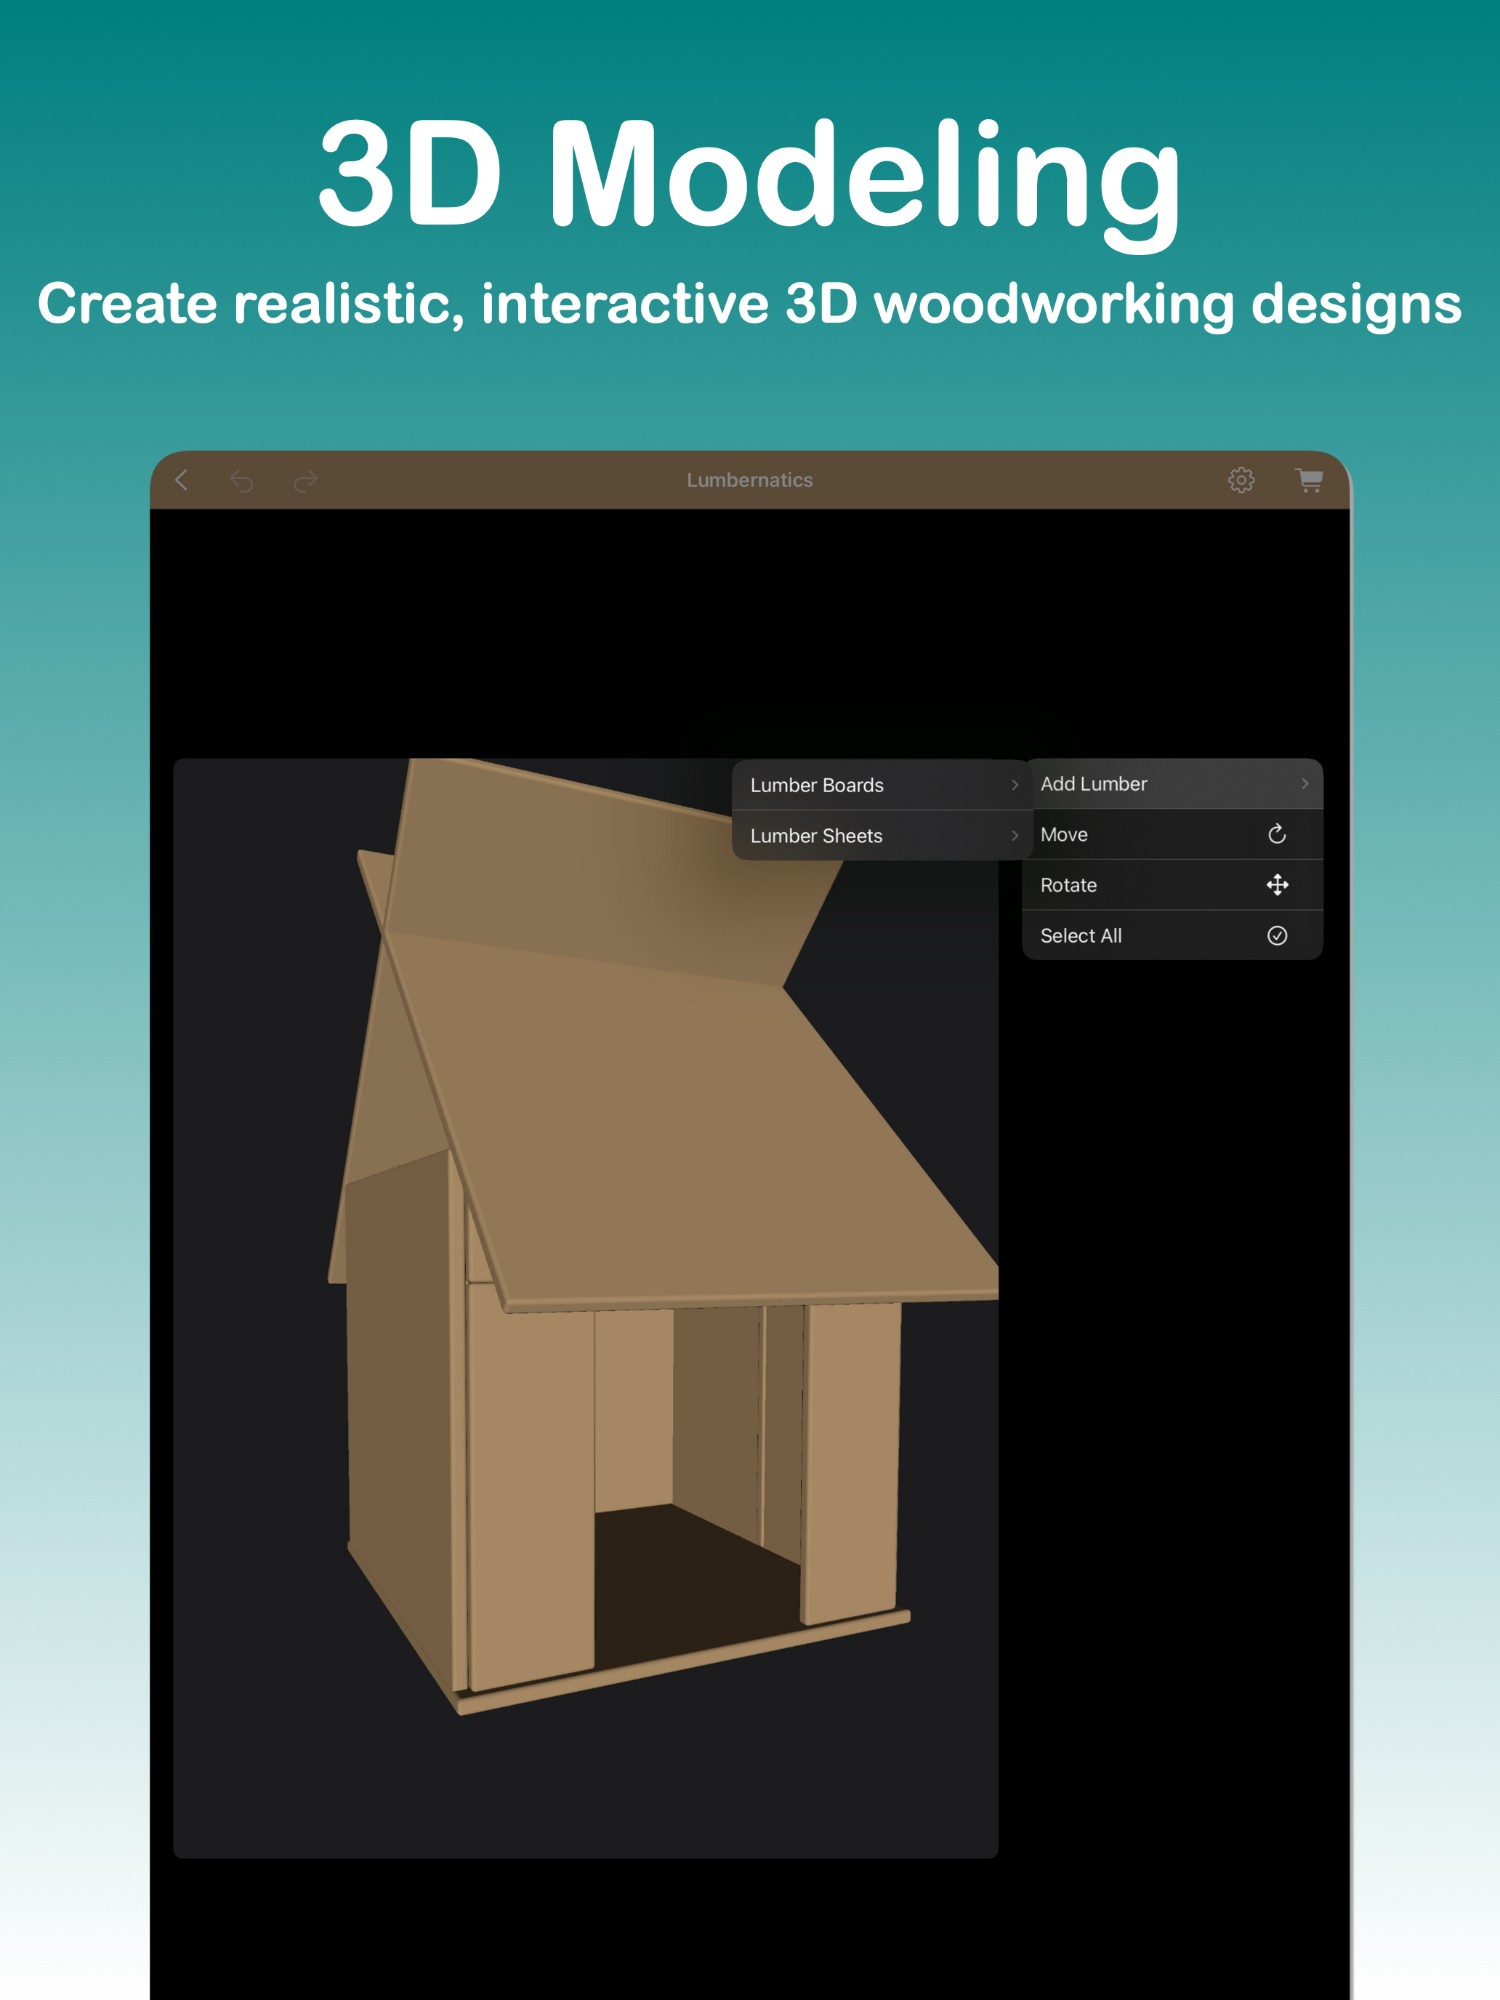Click the four-way arrows icon beside Rotate

[x=1277, y=885]
